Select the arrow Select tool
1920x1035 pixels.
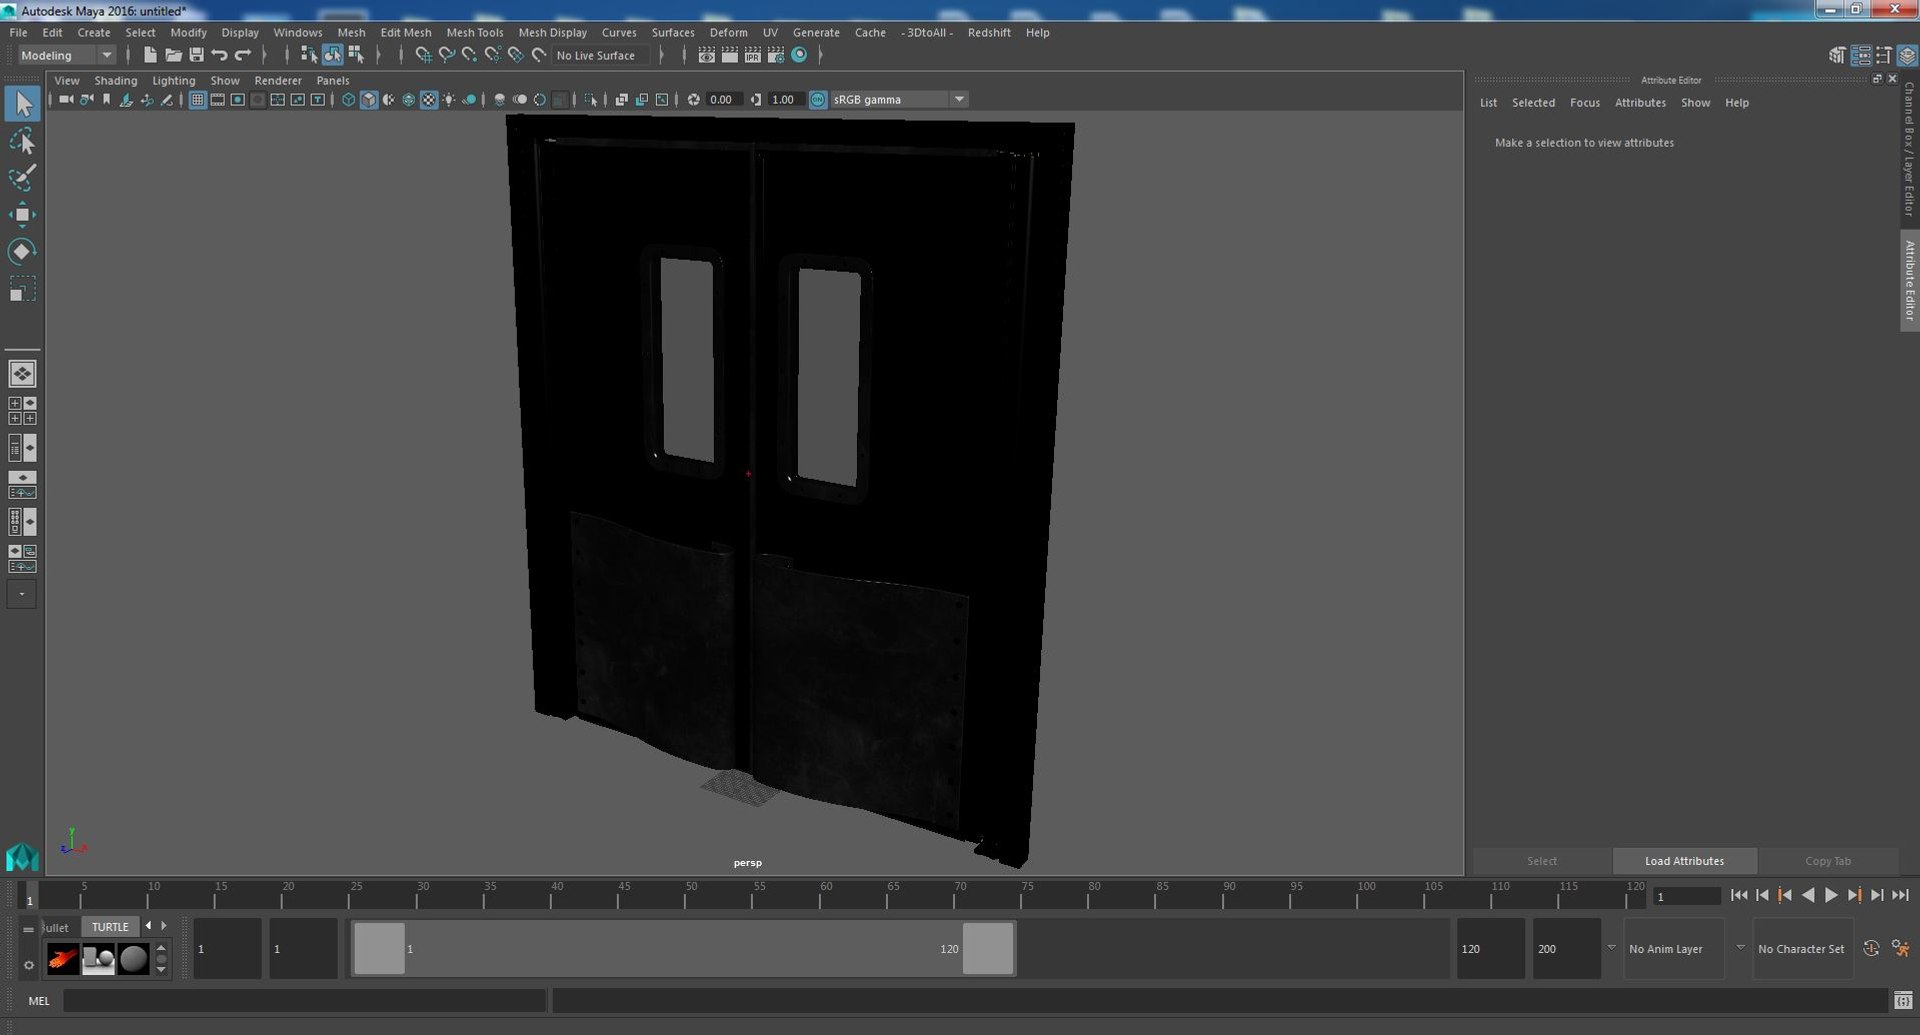(22, 103)
